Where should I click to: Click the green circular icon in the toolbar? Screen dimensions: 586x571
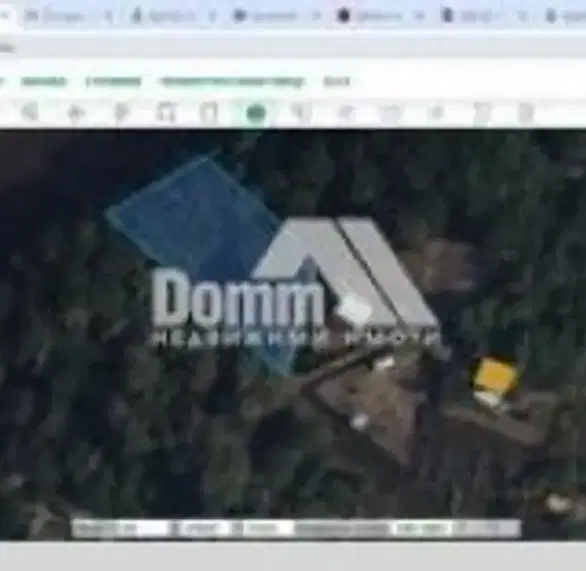click(x=256, y=112)
